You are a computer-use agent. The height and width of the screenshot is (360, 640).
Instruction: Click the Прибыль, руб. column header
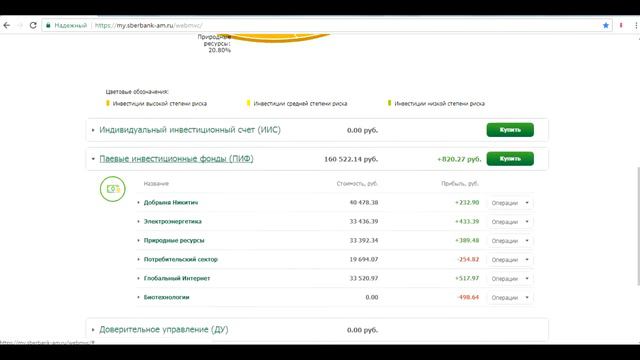tap(460, 184)
